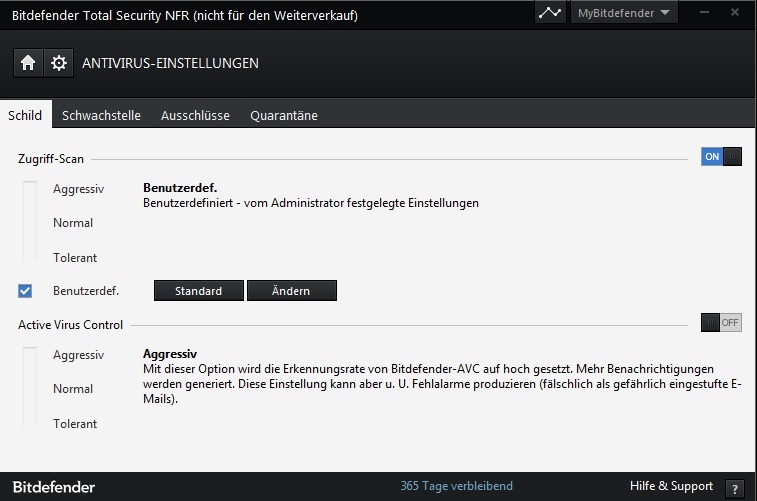Click the Active Virus Control section label
Image resolution: width=757 pixels, height=501 pixels.
pos(70,325)
